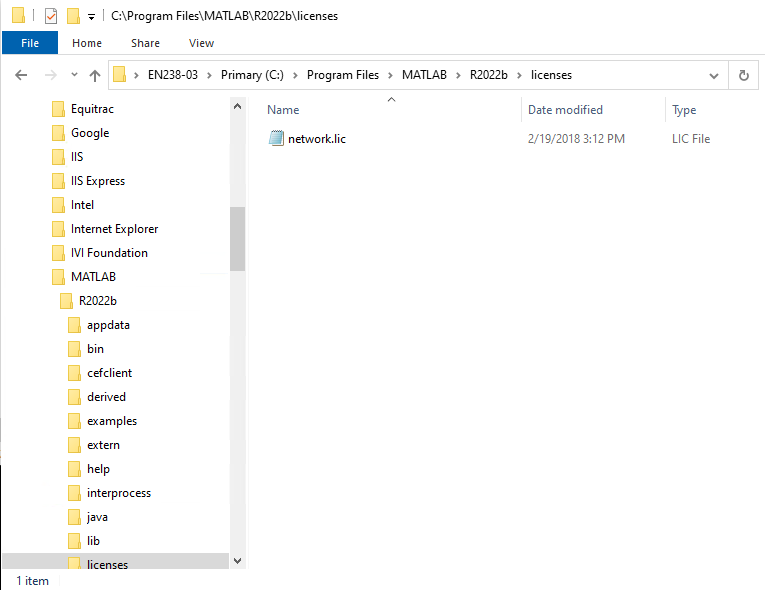
Task: Navigate to MATLAB in the breadcrumb
Action: (424, 75)
